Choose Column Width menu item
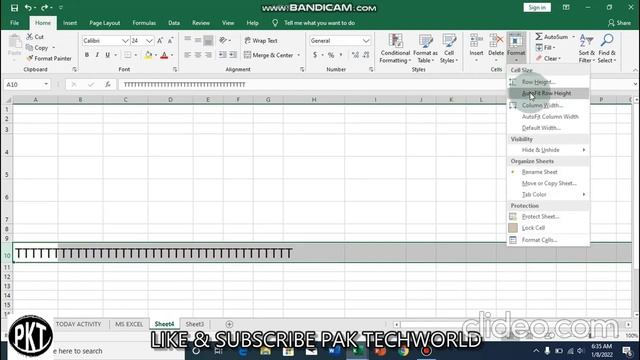Screen dimensions: 640x360 (548, 105)
